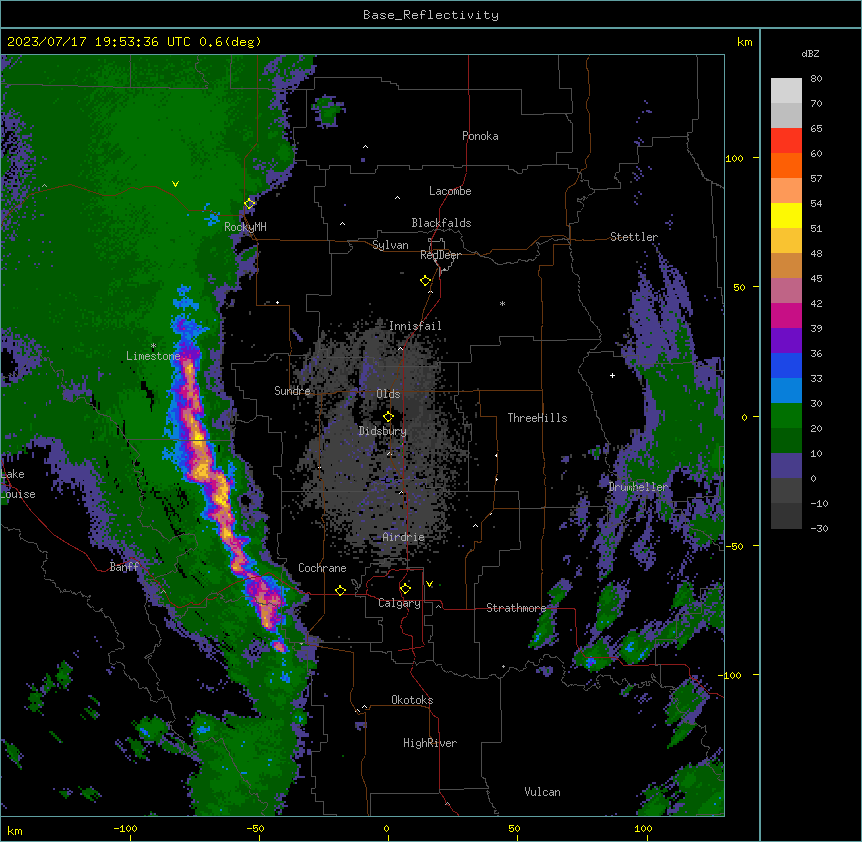Click the RockyMH label

tap(245, 226)
